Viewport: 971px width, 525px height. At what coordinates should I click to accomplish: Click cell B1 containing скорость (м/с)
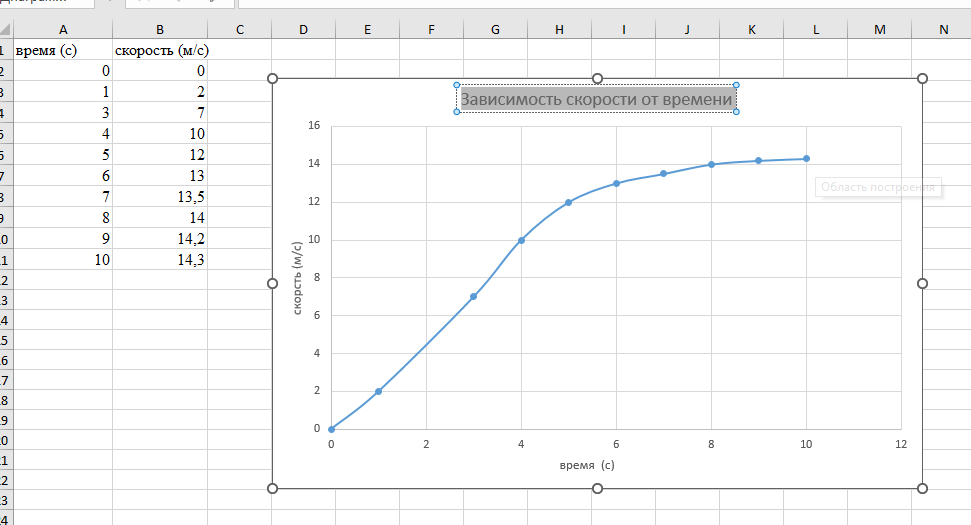pos(162,50)
